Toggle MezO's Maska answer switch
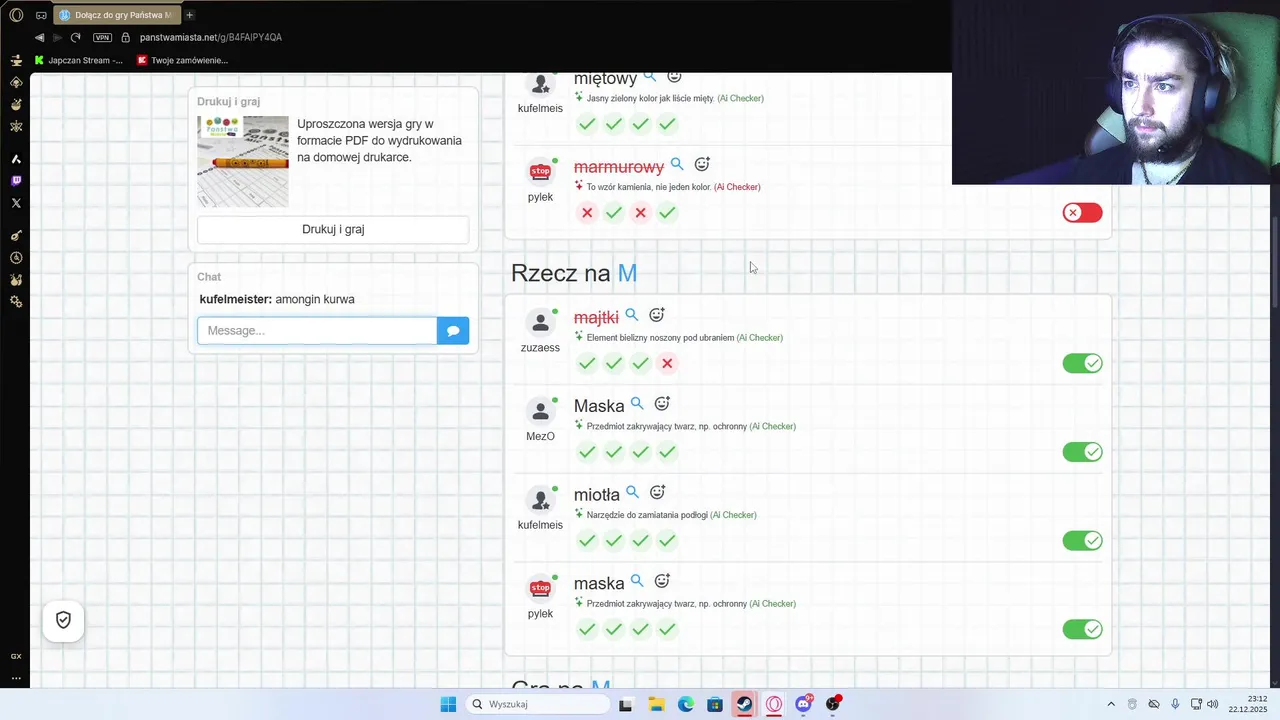The width and height of the screenshot is (1280, 720). click(1082, 452)
